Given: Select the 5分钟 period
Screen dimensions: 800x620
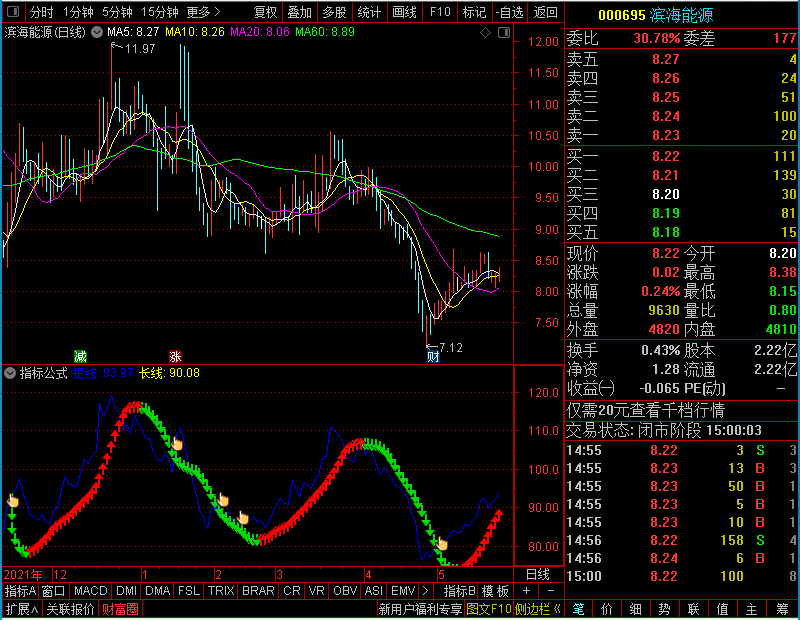Looking at the screenshot, I should click(x=117, y=12).
